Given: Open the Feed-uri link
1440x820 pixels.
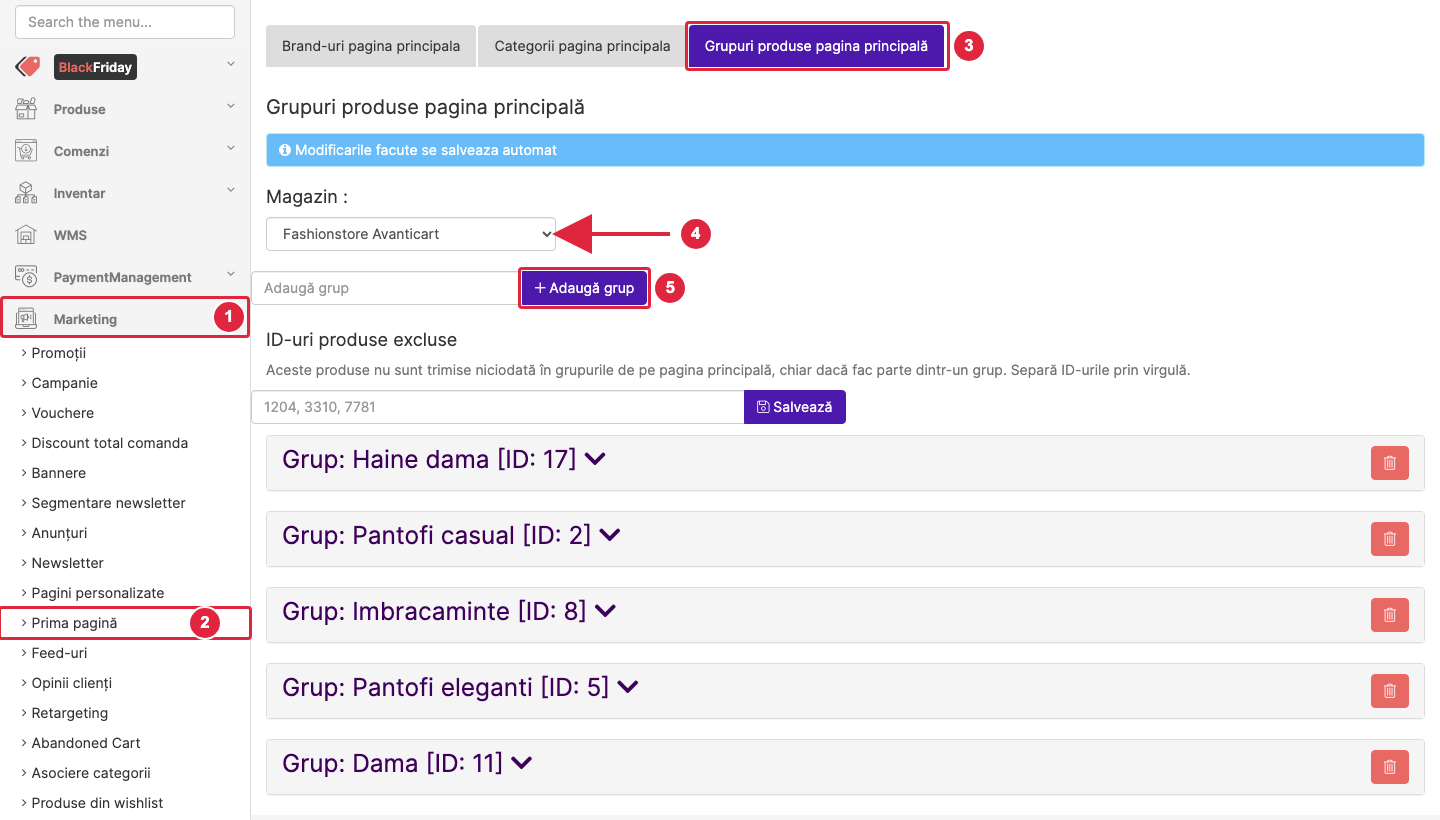Looking at the screenshot, I should pyautogui.click(x=59, y=653).
